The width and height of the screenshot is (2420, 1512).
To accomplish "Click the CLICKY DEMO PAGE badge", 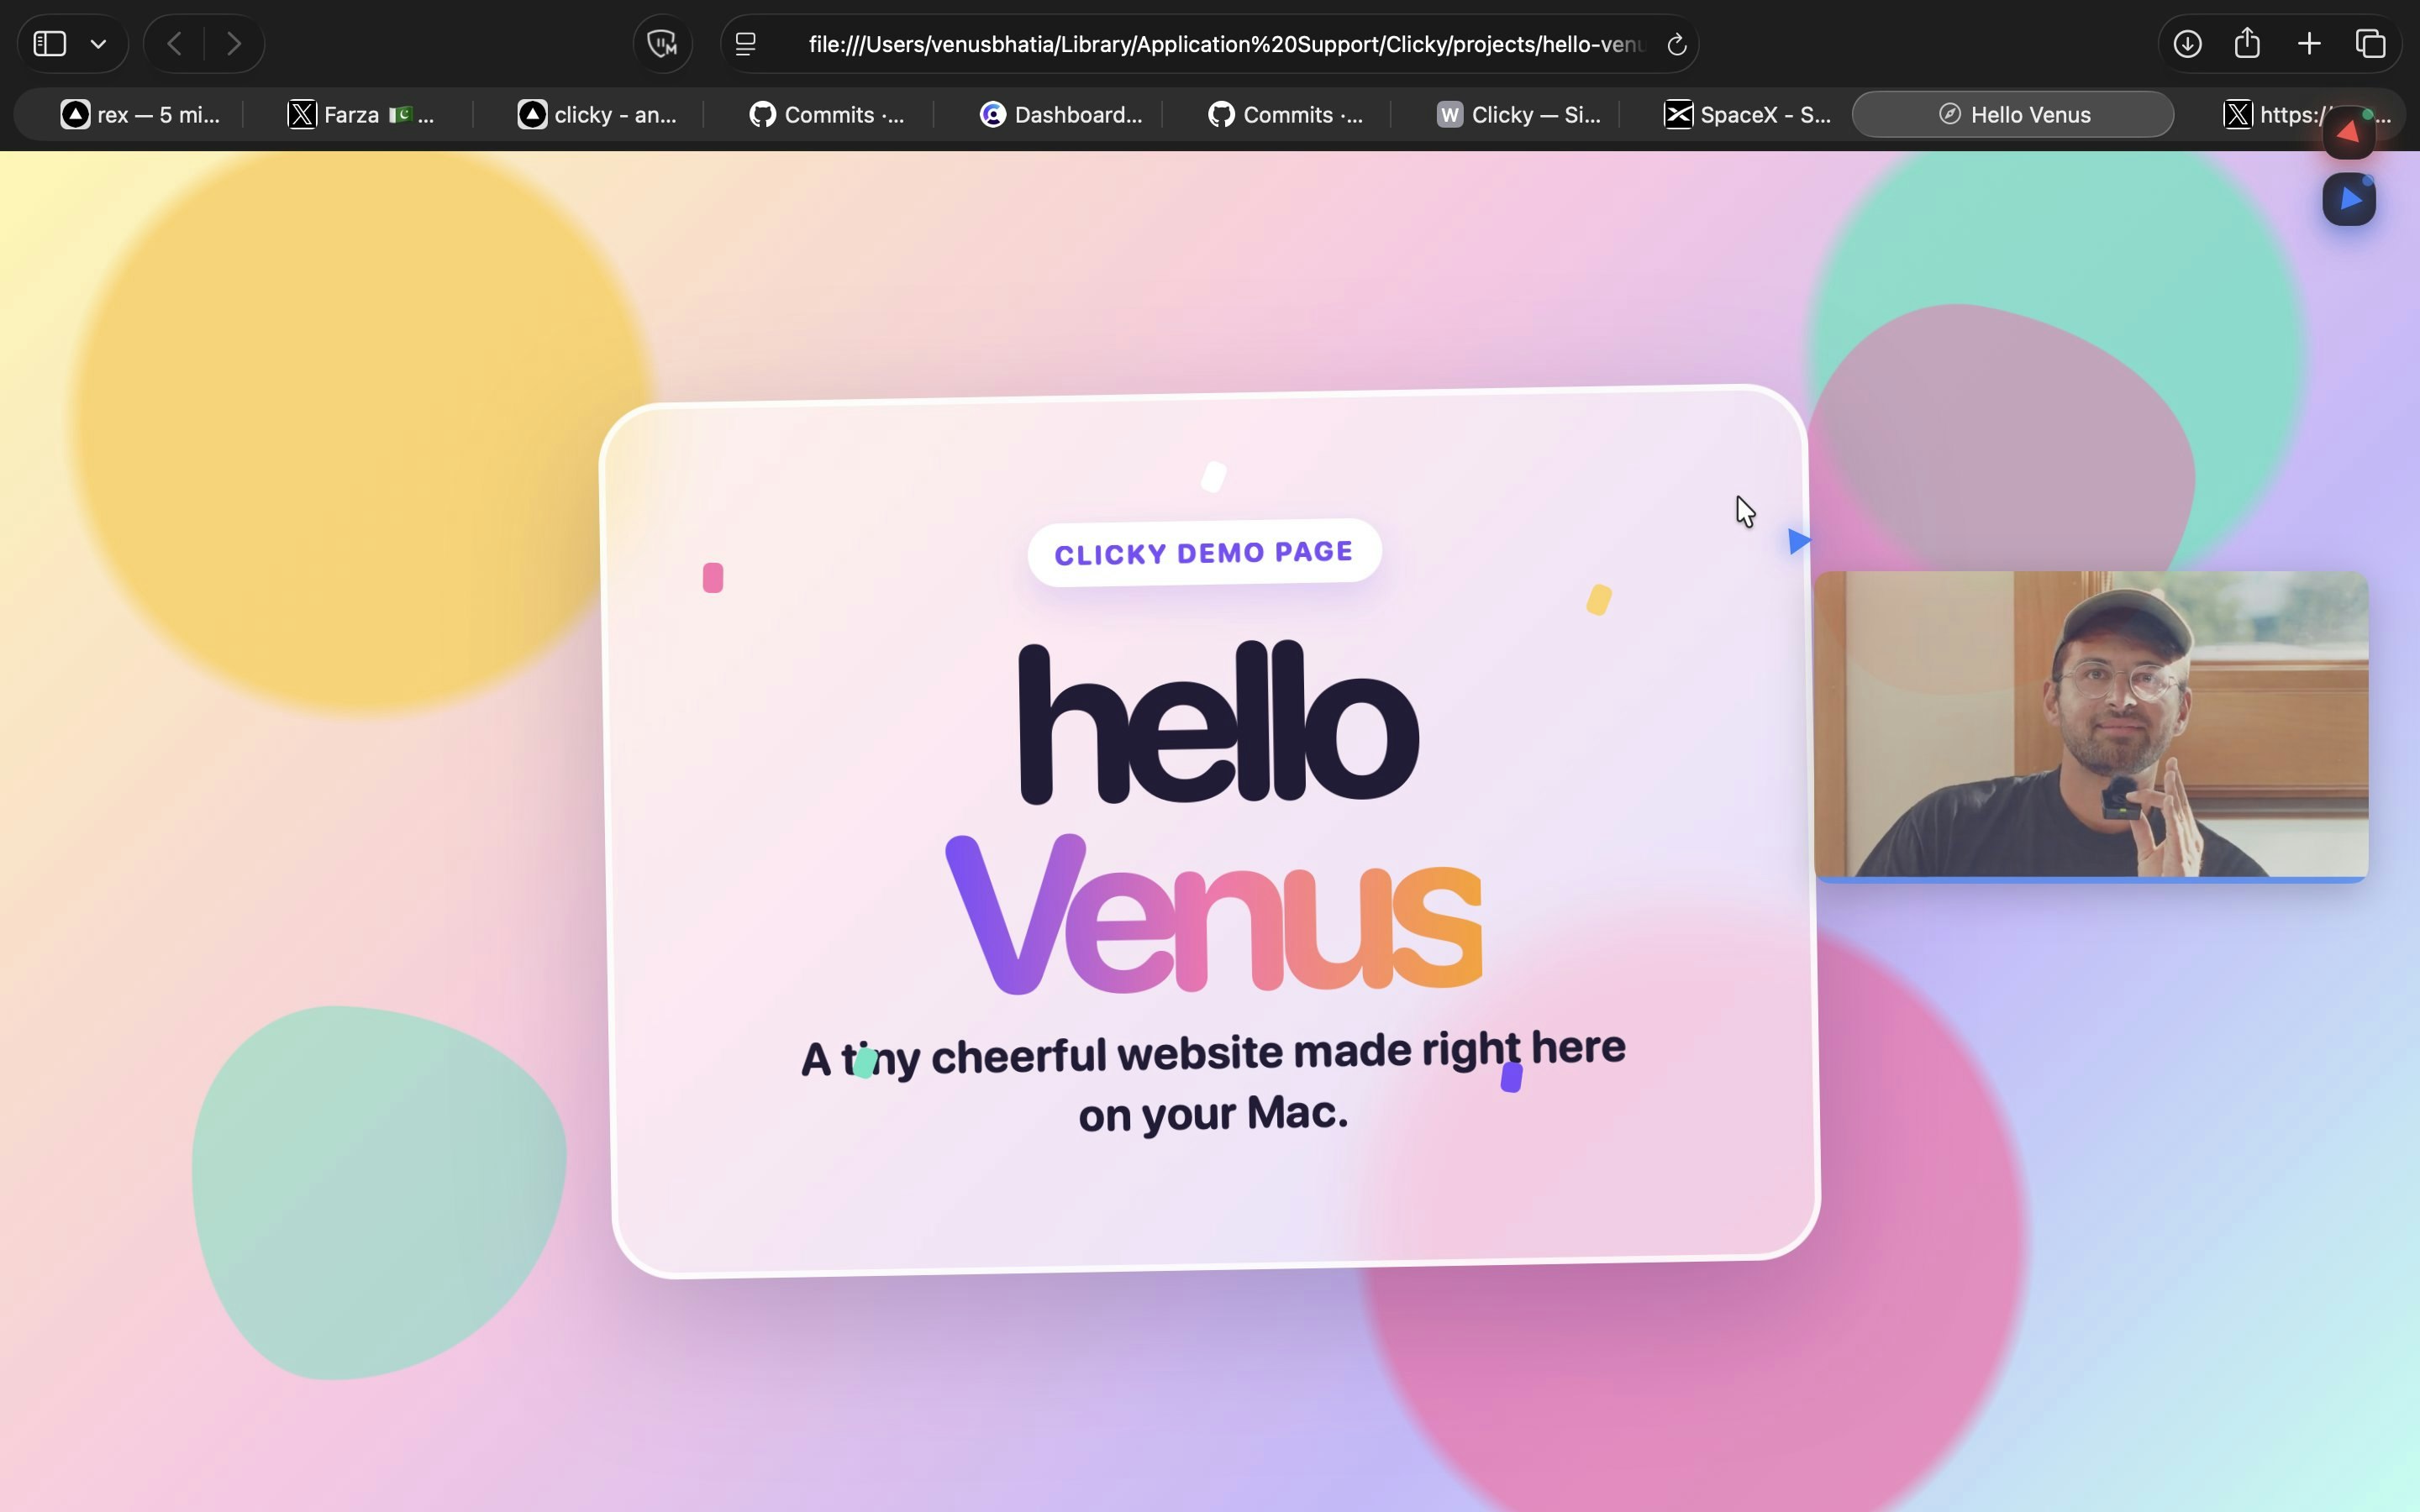I will 1204,553.
